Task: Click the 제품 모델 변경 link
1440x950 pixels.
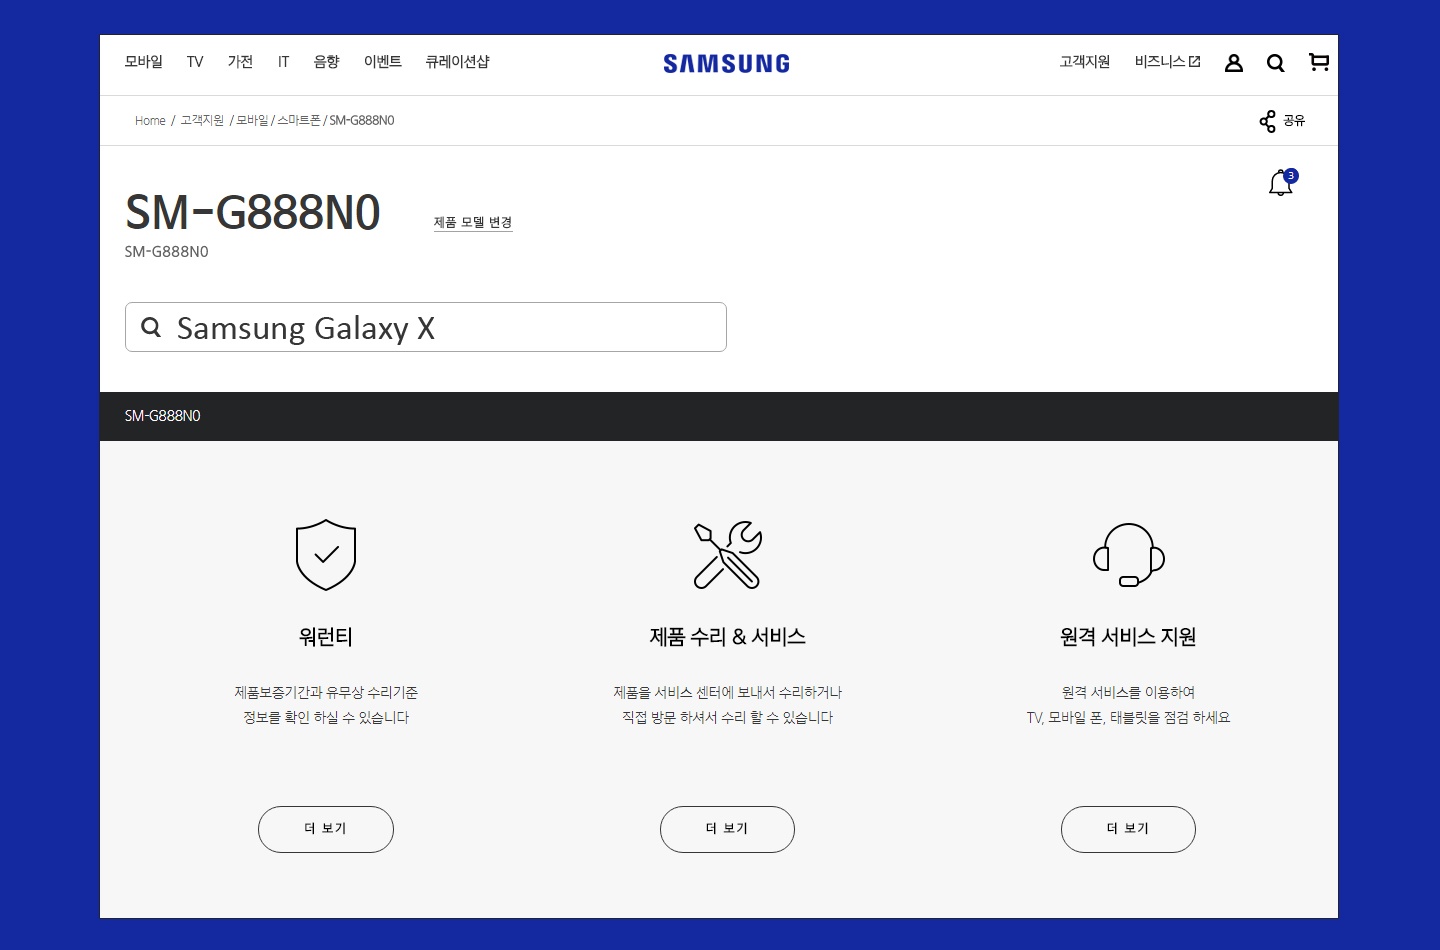Action: 473,222
